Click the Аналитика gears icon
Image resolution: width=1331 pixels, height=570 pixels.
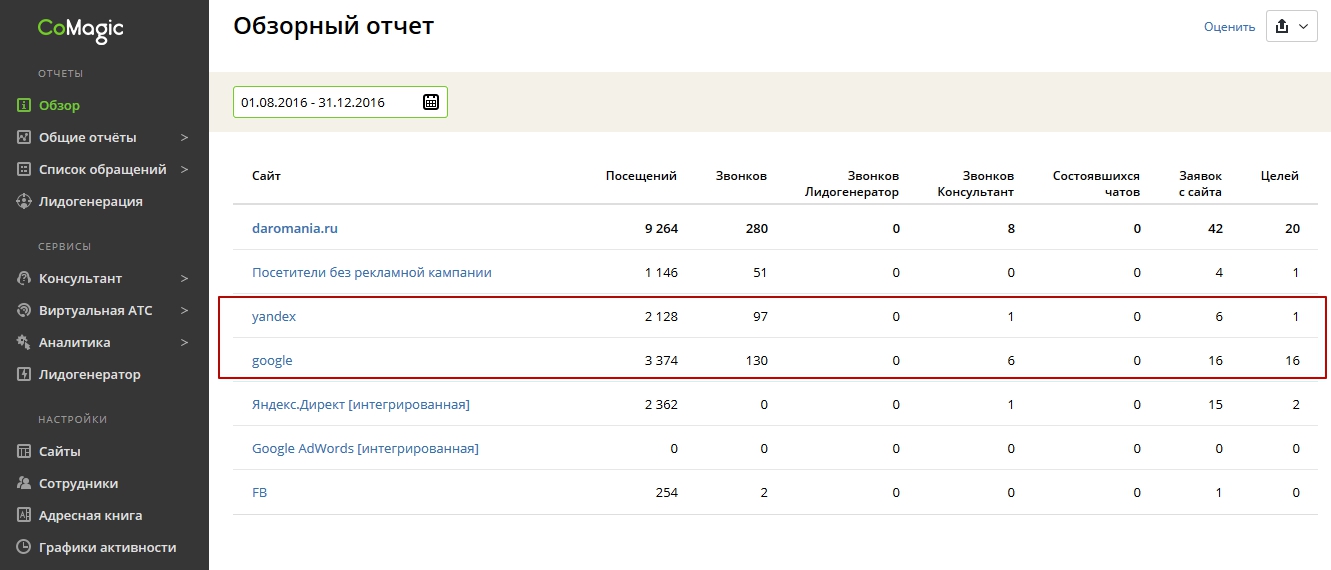coord(25,342)
